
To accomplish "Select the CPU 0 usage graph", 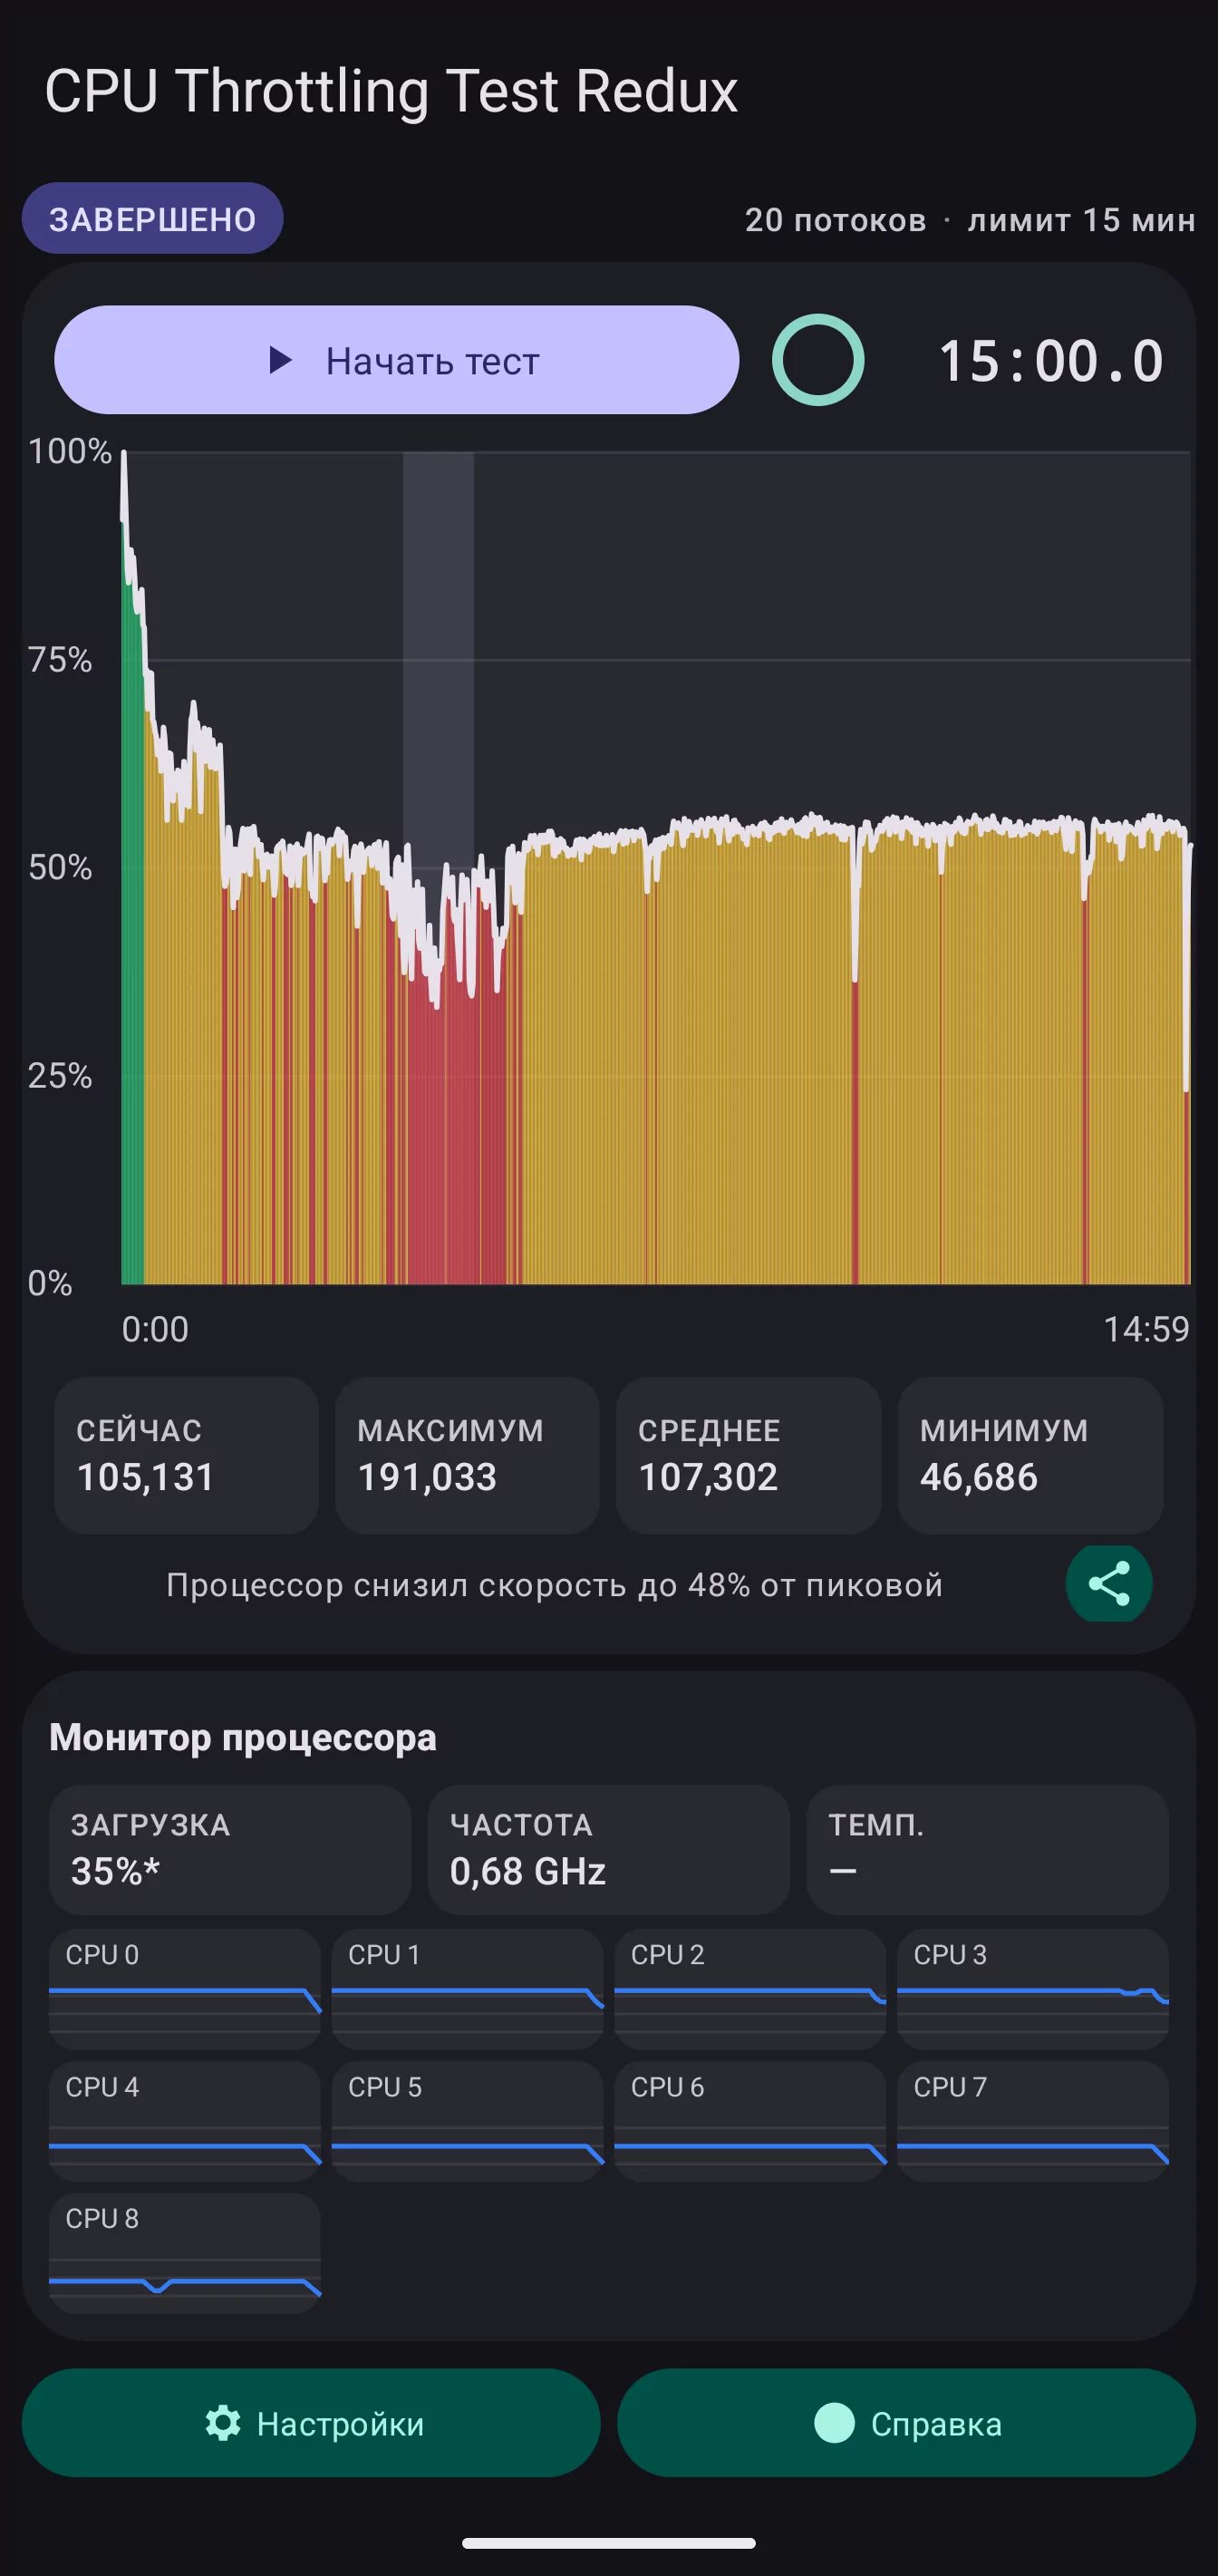I will [x=185, y=1988].
